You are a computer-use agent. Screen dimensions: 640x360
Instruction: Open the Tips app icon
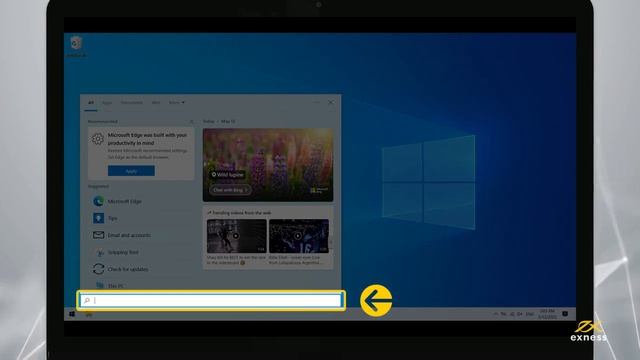click(98, 218)
